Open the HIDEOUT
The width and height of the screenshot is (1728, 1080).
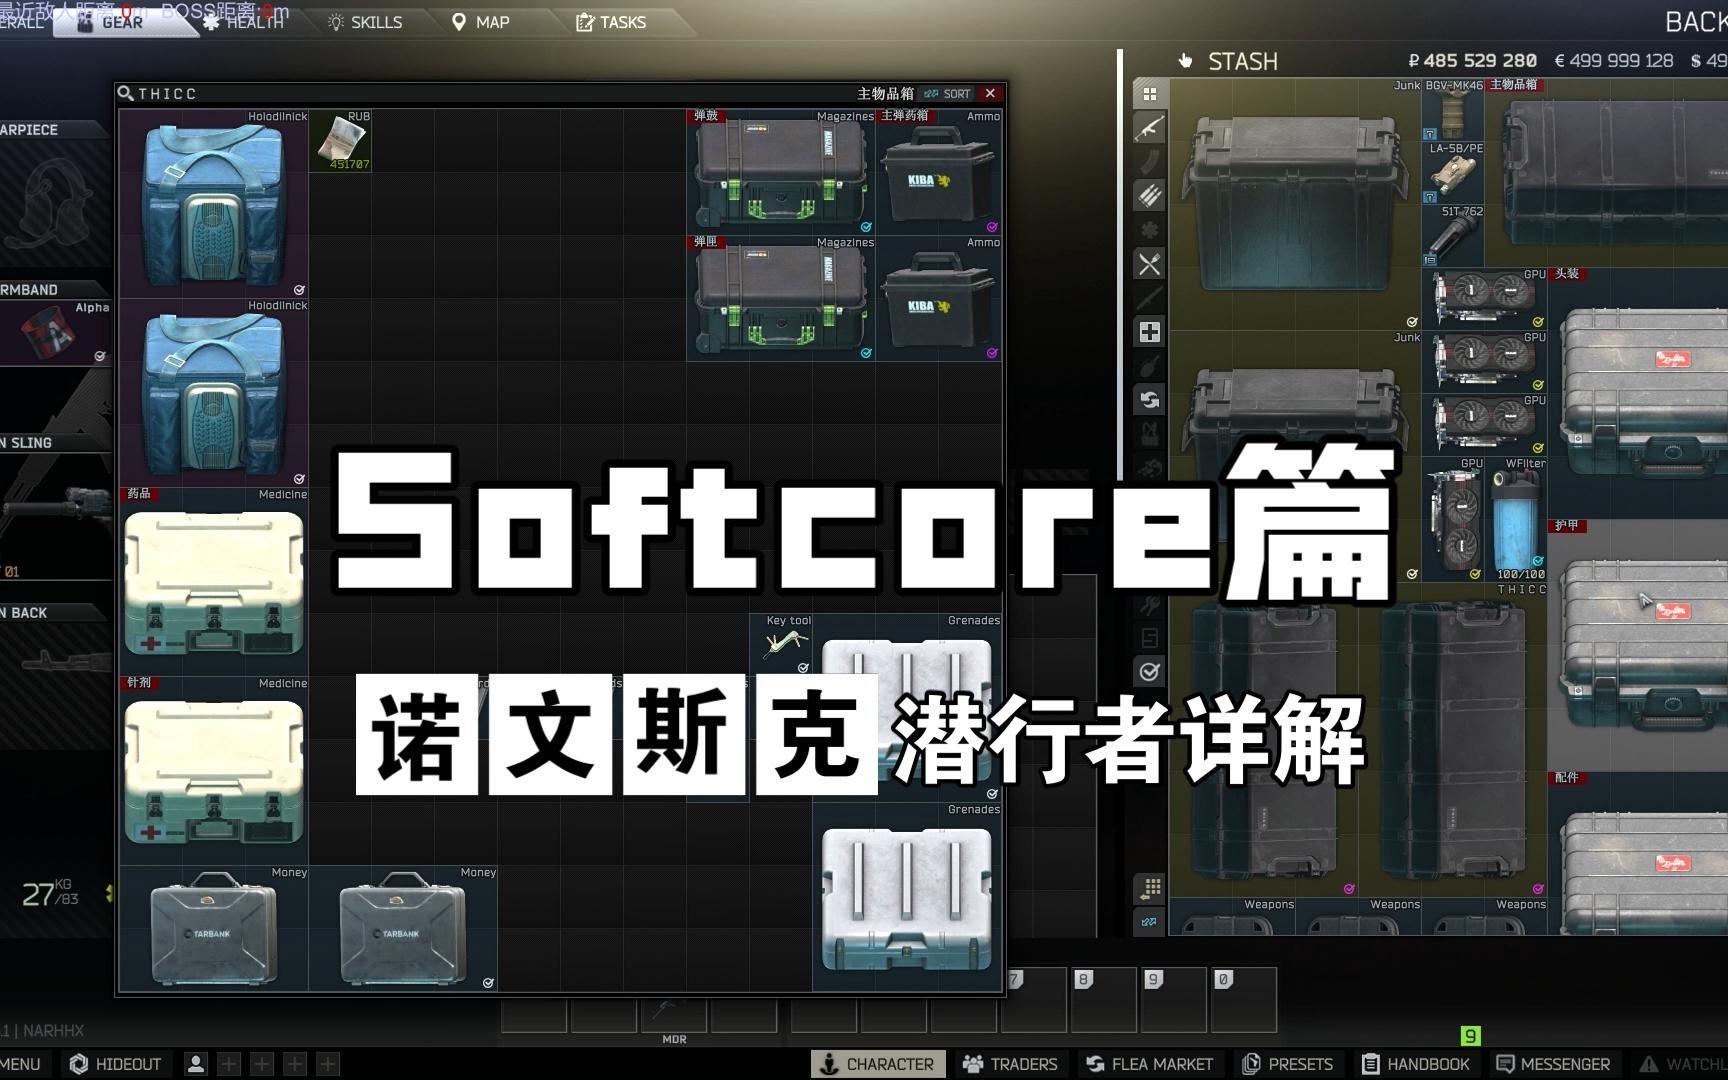[x=115, y=1064]
